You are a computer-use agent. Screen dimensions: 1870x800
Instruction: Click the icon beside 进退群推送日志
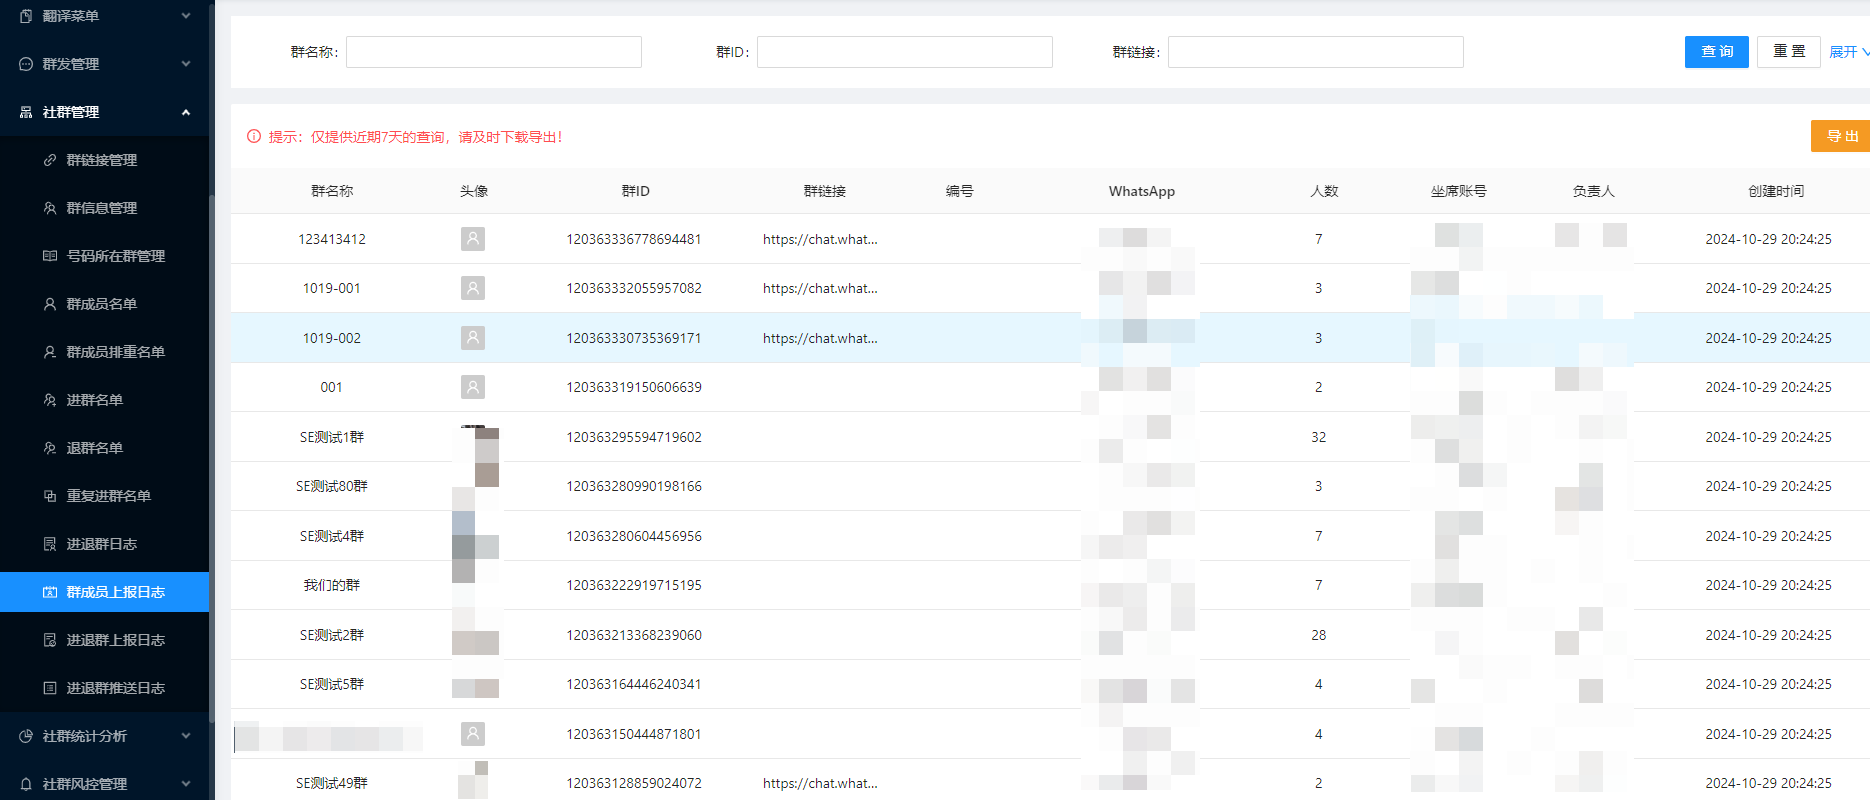[x=50, y=688]
